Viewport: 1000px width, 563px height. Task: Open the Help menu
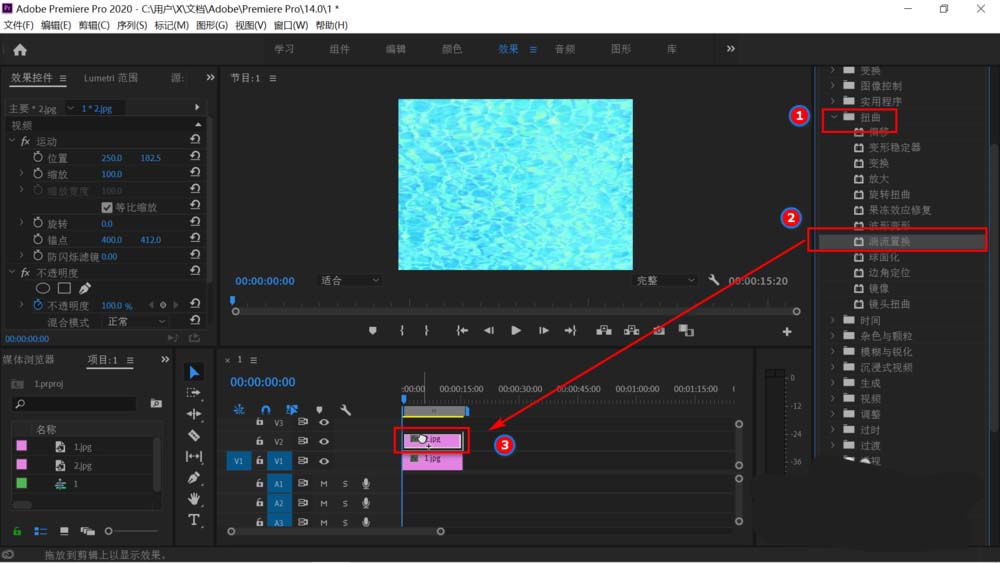point(332,25)
